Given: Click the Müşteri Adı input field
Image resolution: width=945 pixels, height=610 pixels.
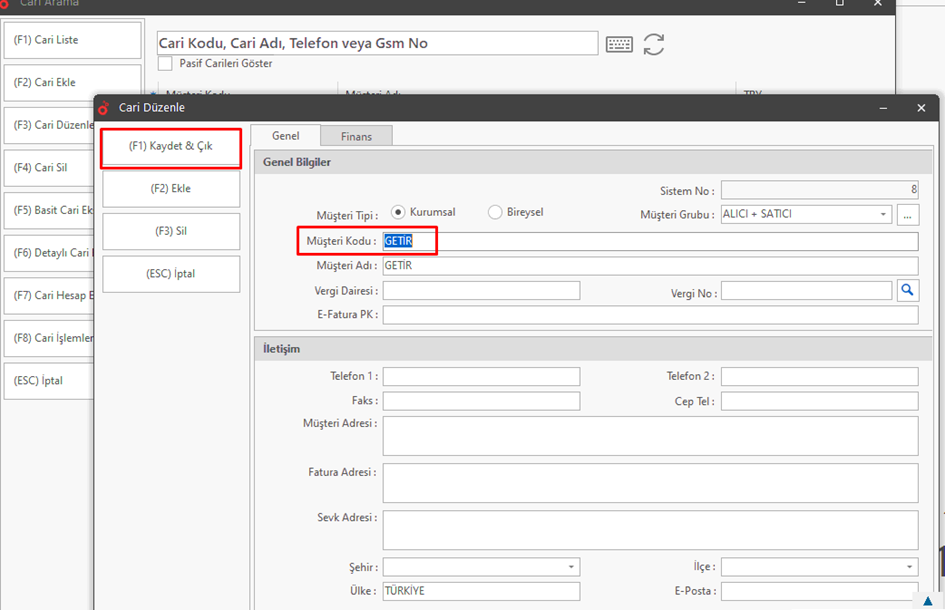Looking at the screenshot, I should click(x=650, y=266).
